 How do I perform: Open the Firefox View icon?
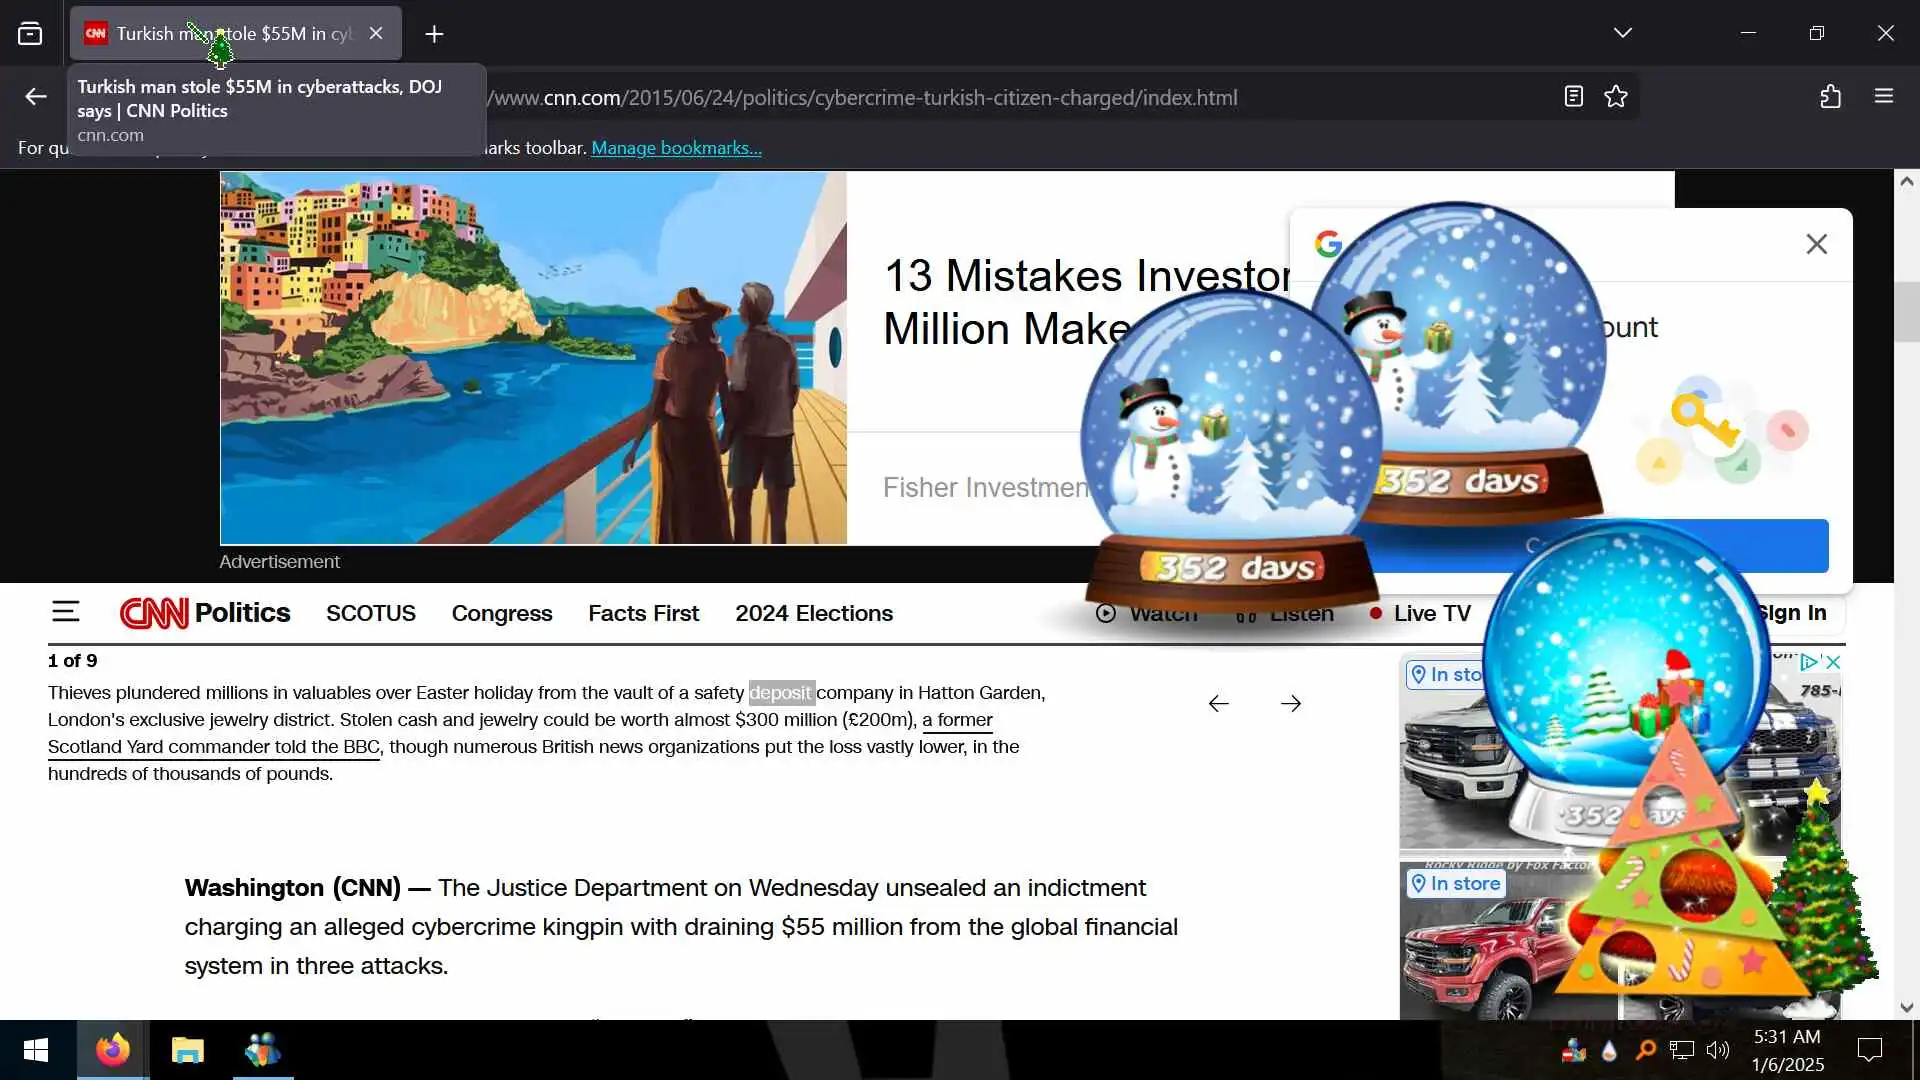tap(30, 34)
